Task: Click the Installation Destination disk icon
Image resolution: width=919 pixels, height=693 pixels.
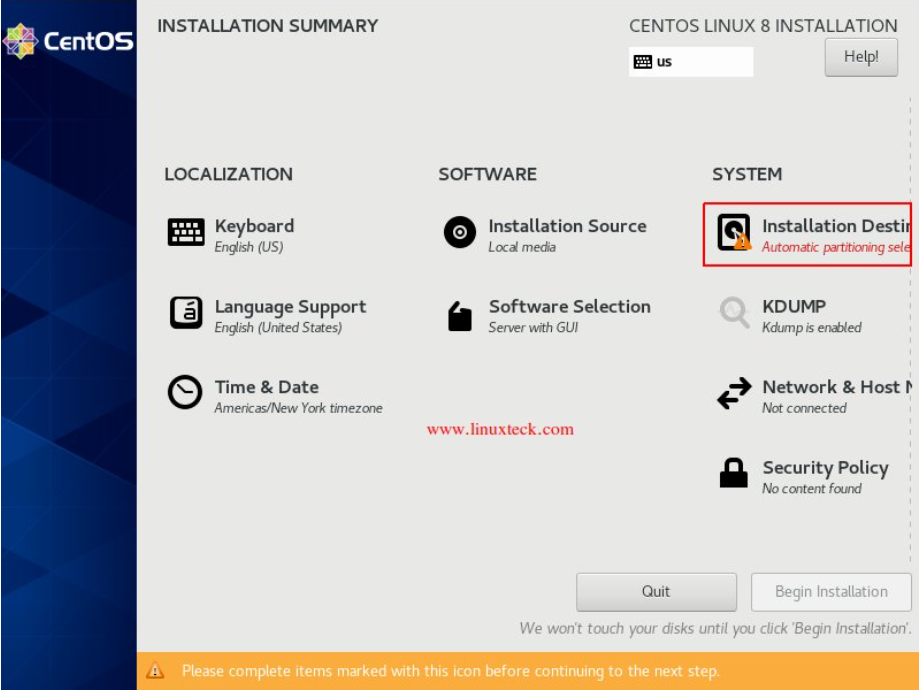Action: click(x=734, y=232)
